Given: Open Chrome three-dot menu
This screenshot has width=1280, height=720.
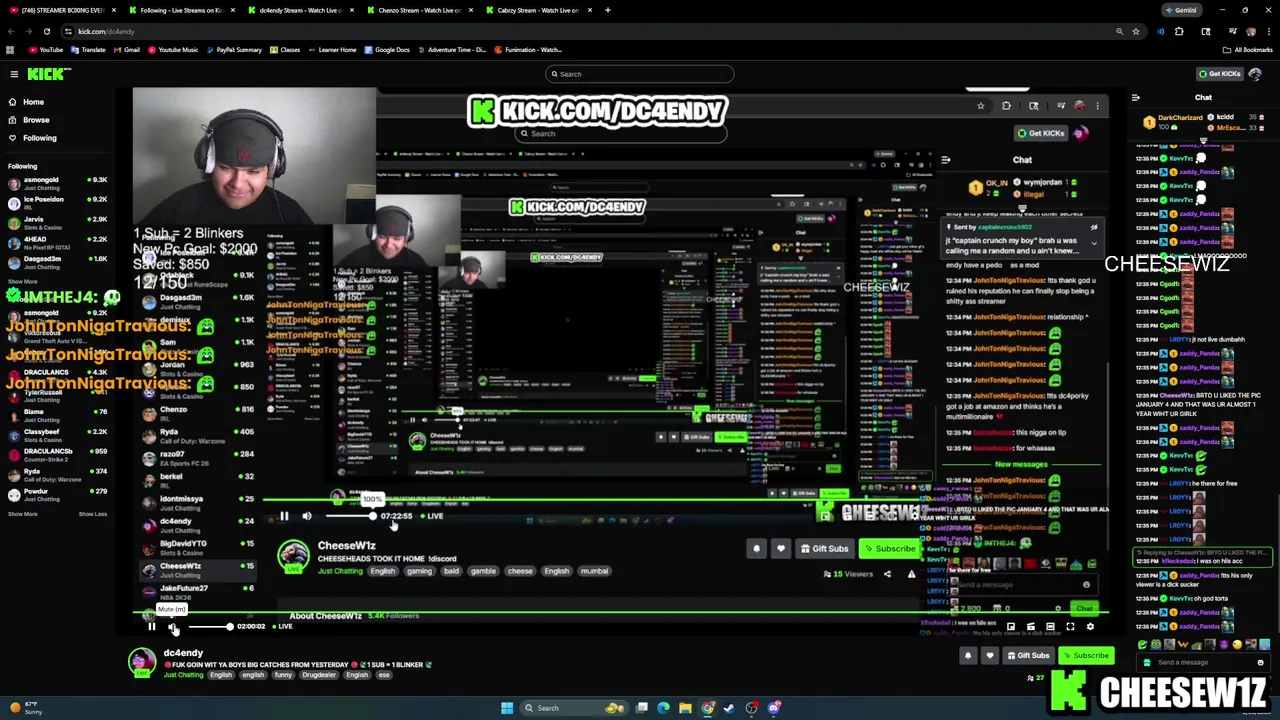Looking at the screenshot, I should pos(1267,31).
